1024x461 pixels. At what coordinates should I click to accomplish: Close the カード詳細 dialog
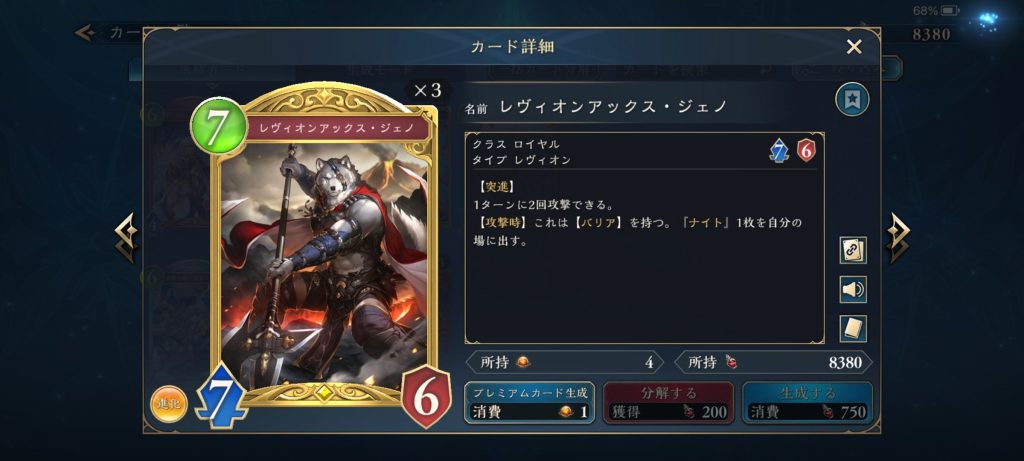[x=854, y=47]
